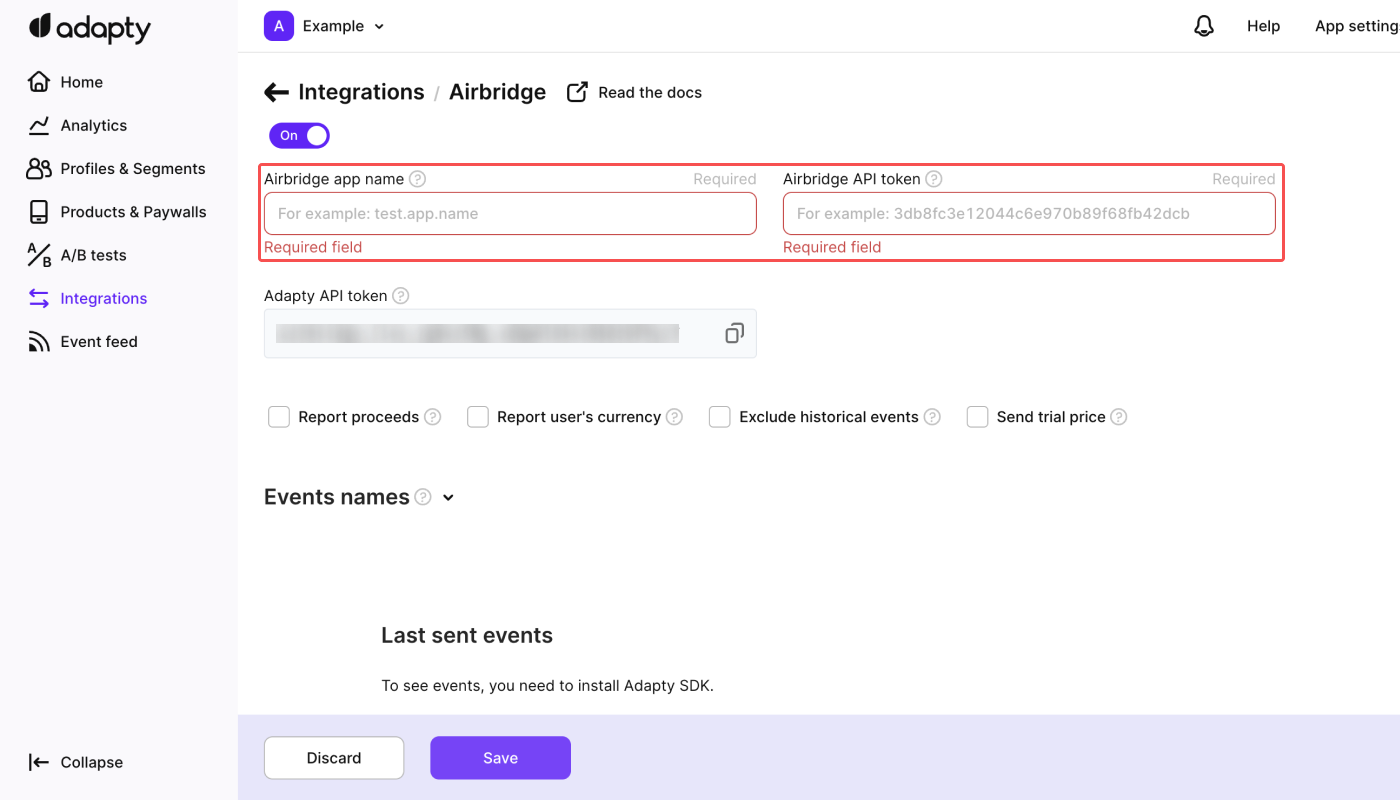Click help icon beside Exclude historical events
This screenshot has height=800, width=1400.
tap(933, 417)
